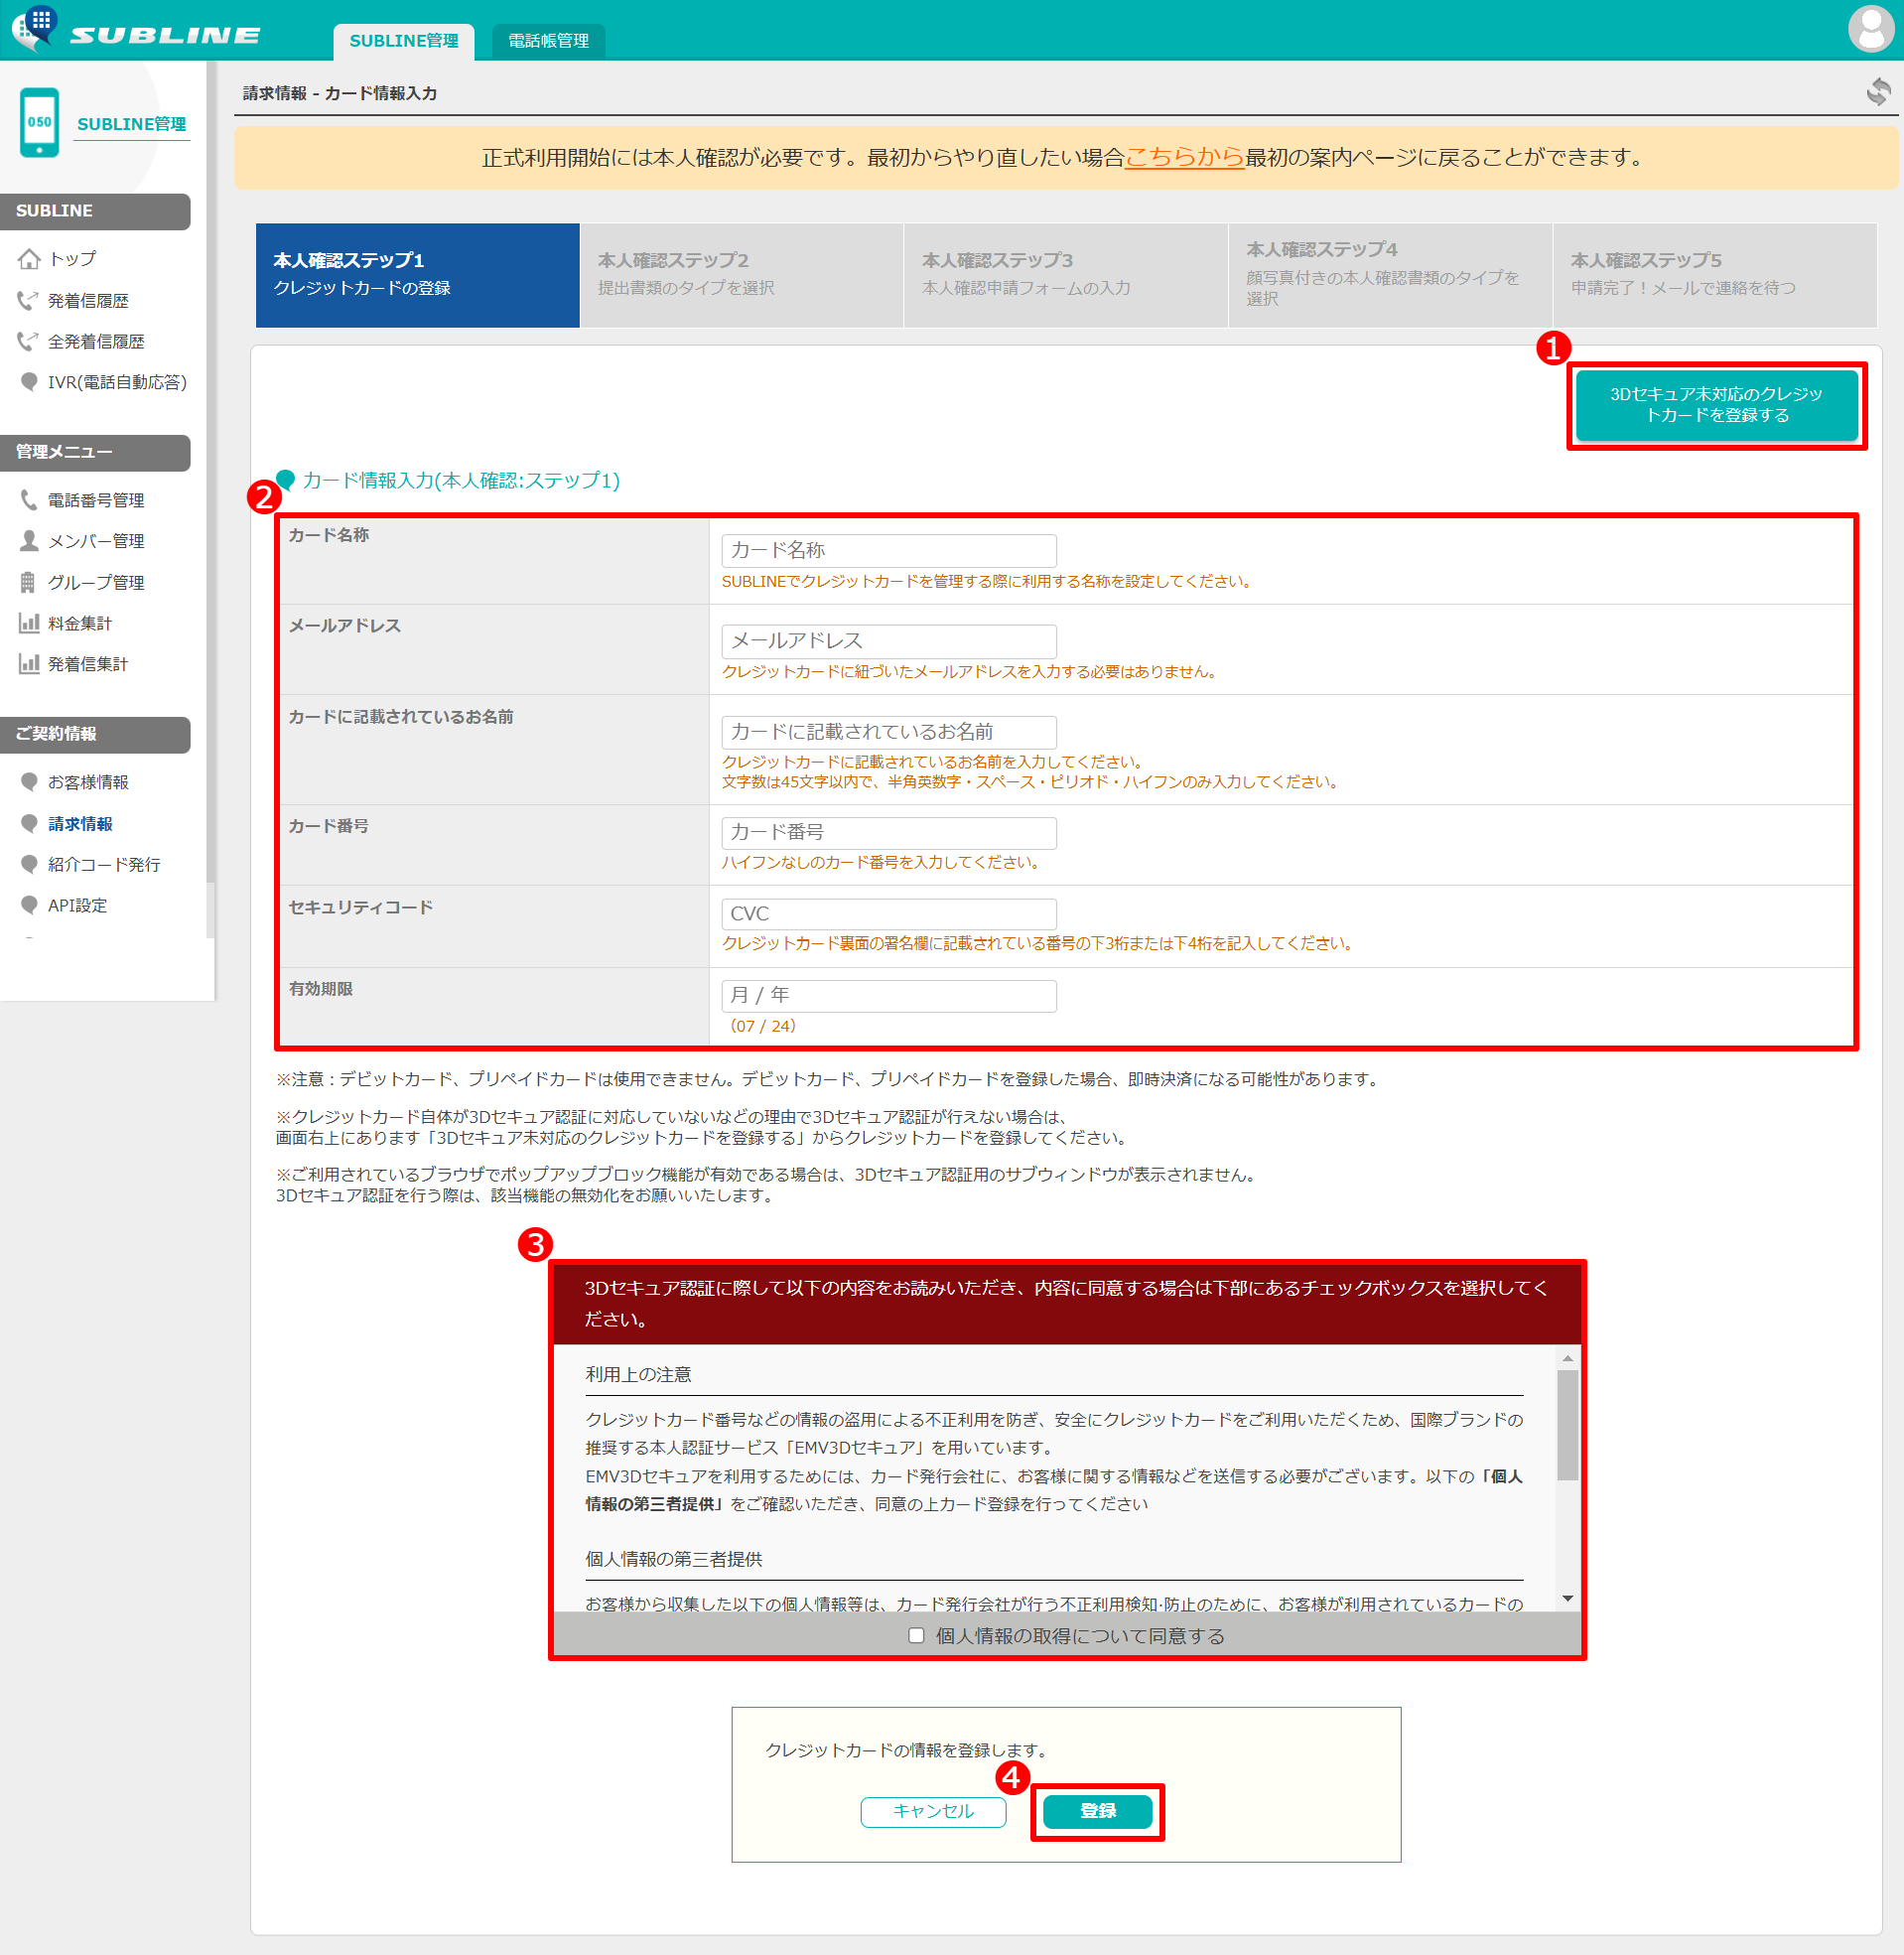
Task: Focus the メールアドレス input field
Action: coord(888,641)
